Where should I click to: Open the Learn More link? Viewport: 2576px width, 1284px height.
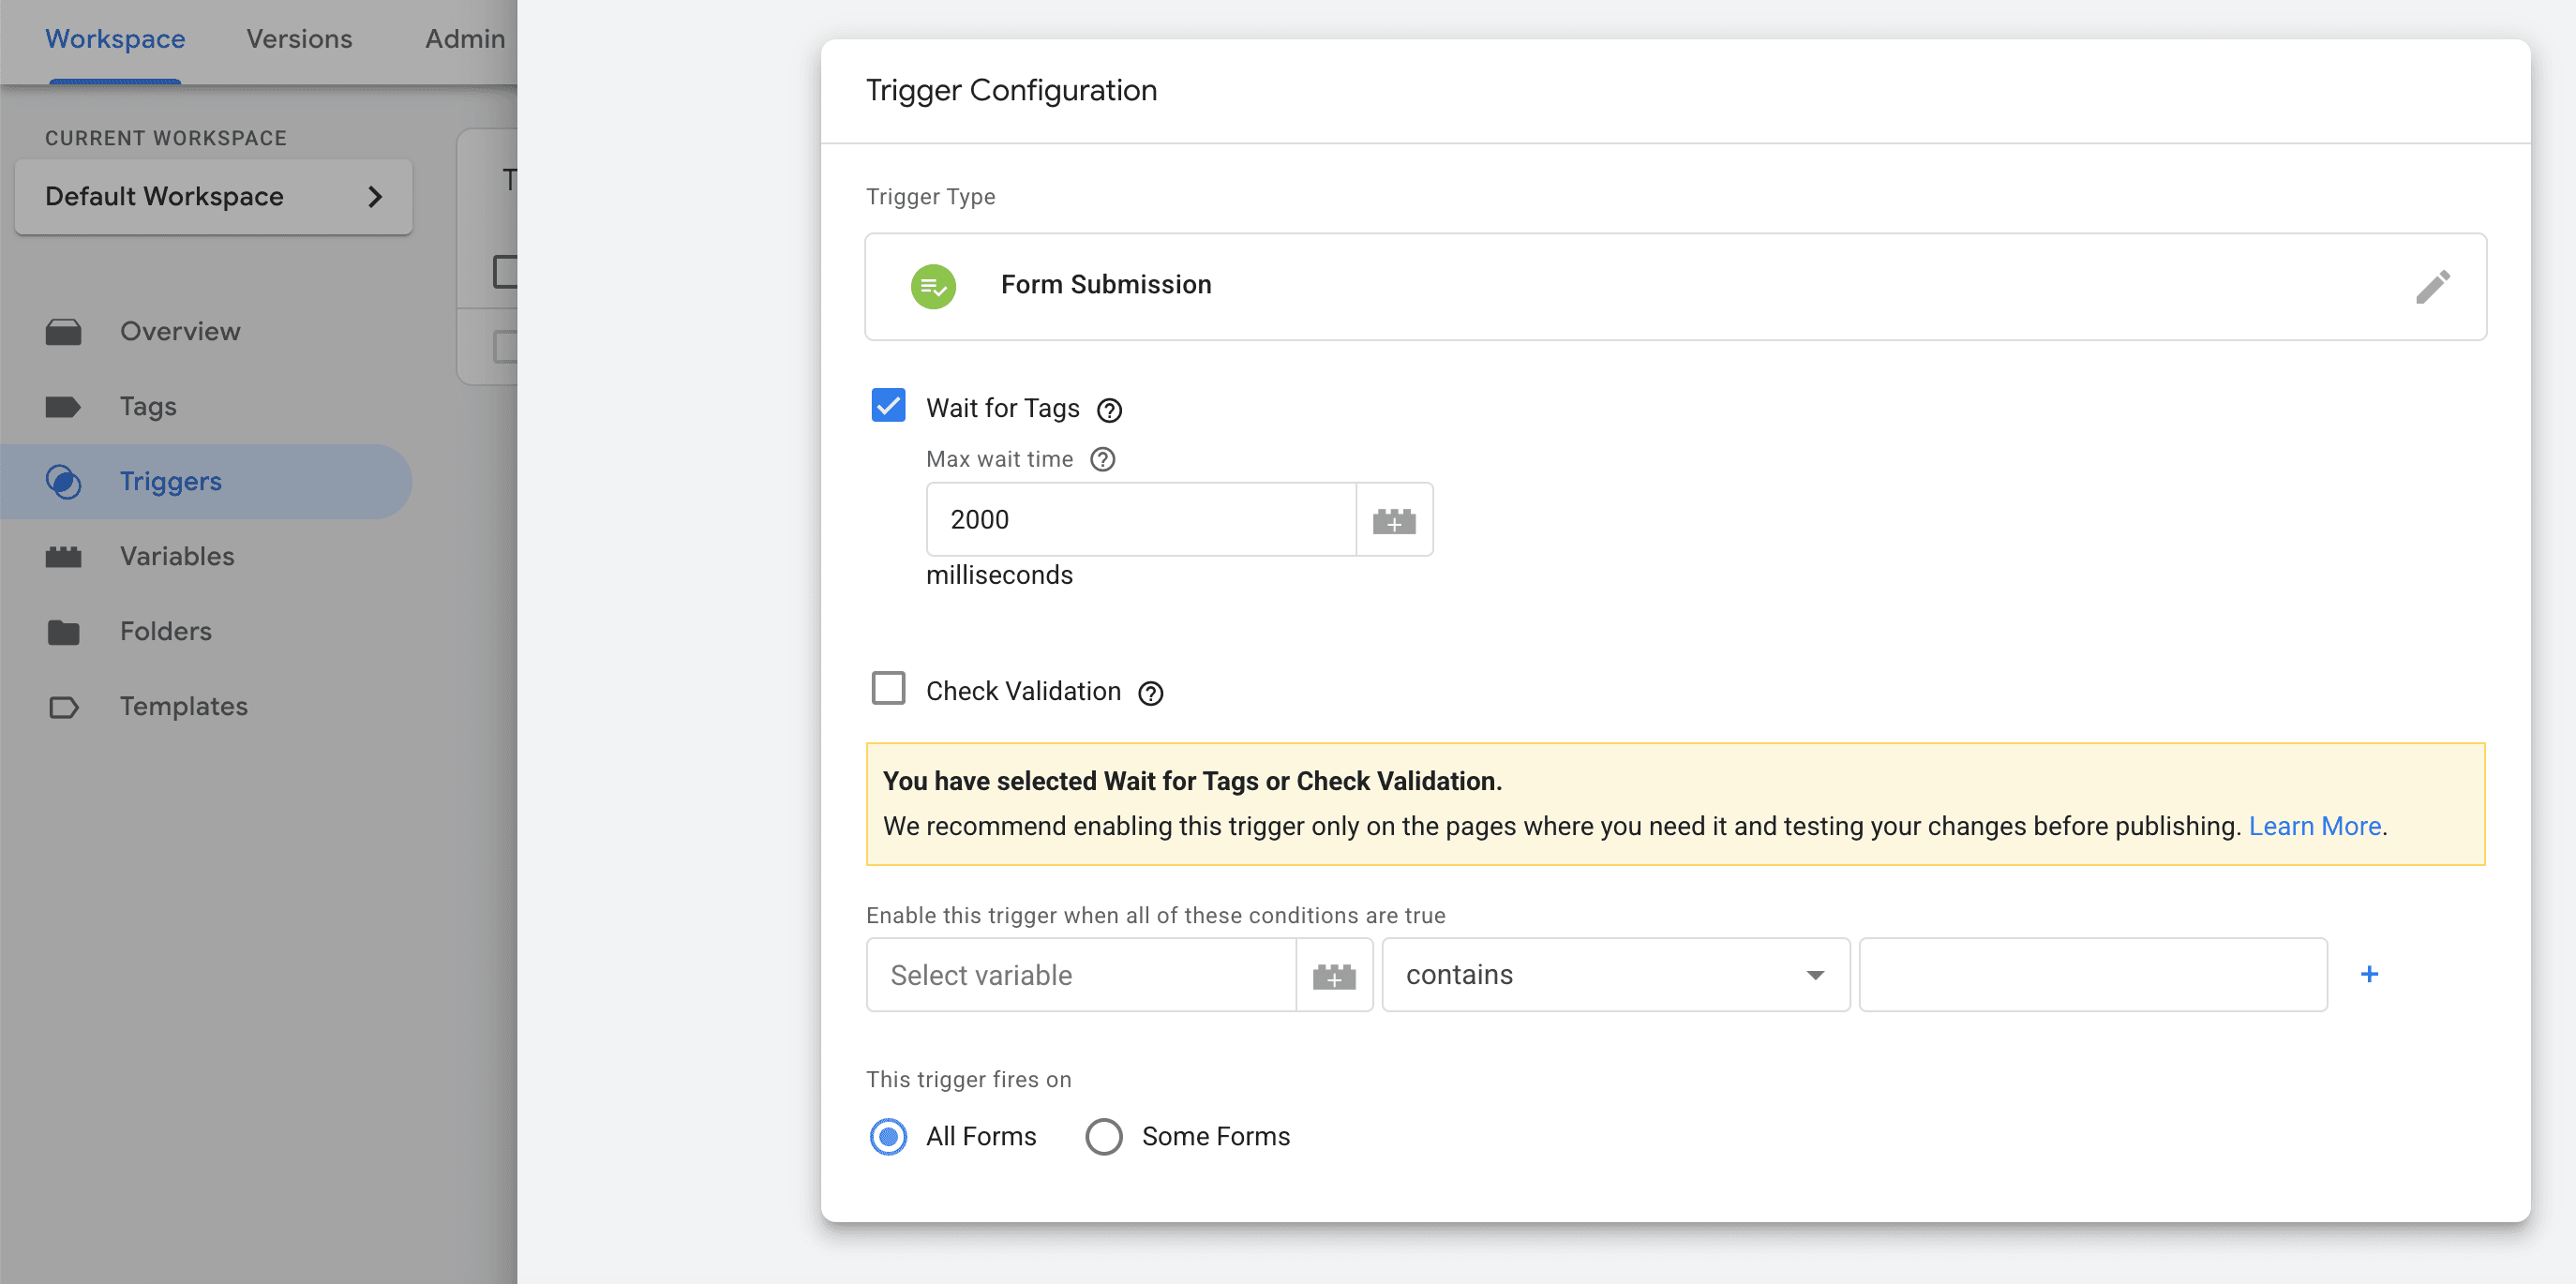click(x=2314, y=826)
